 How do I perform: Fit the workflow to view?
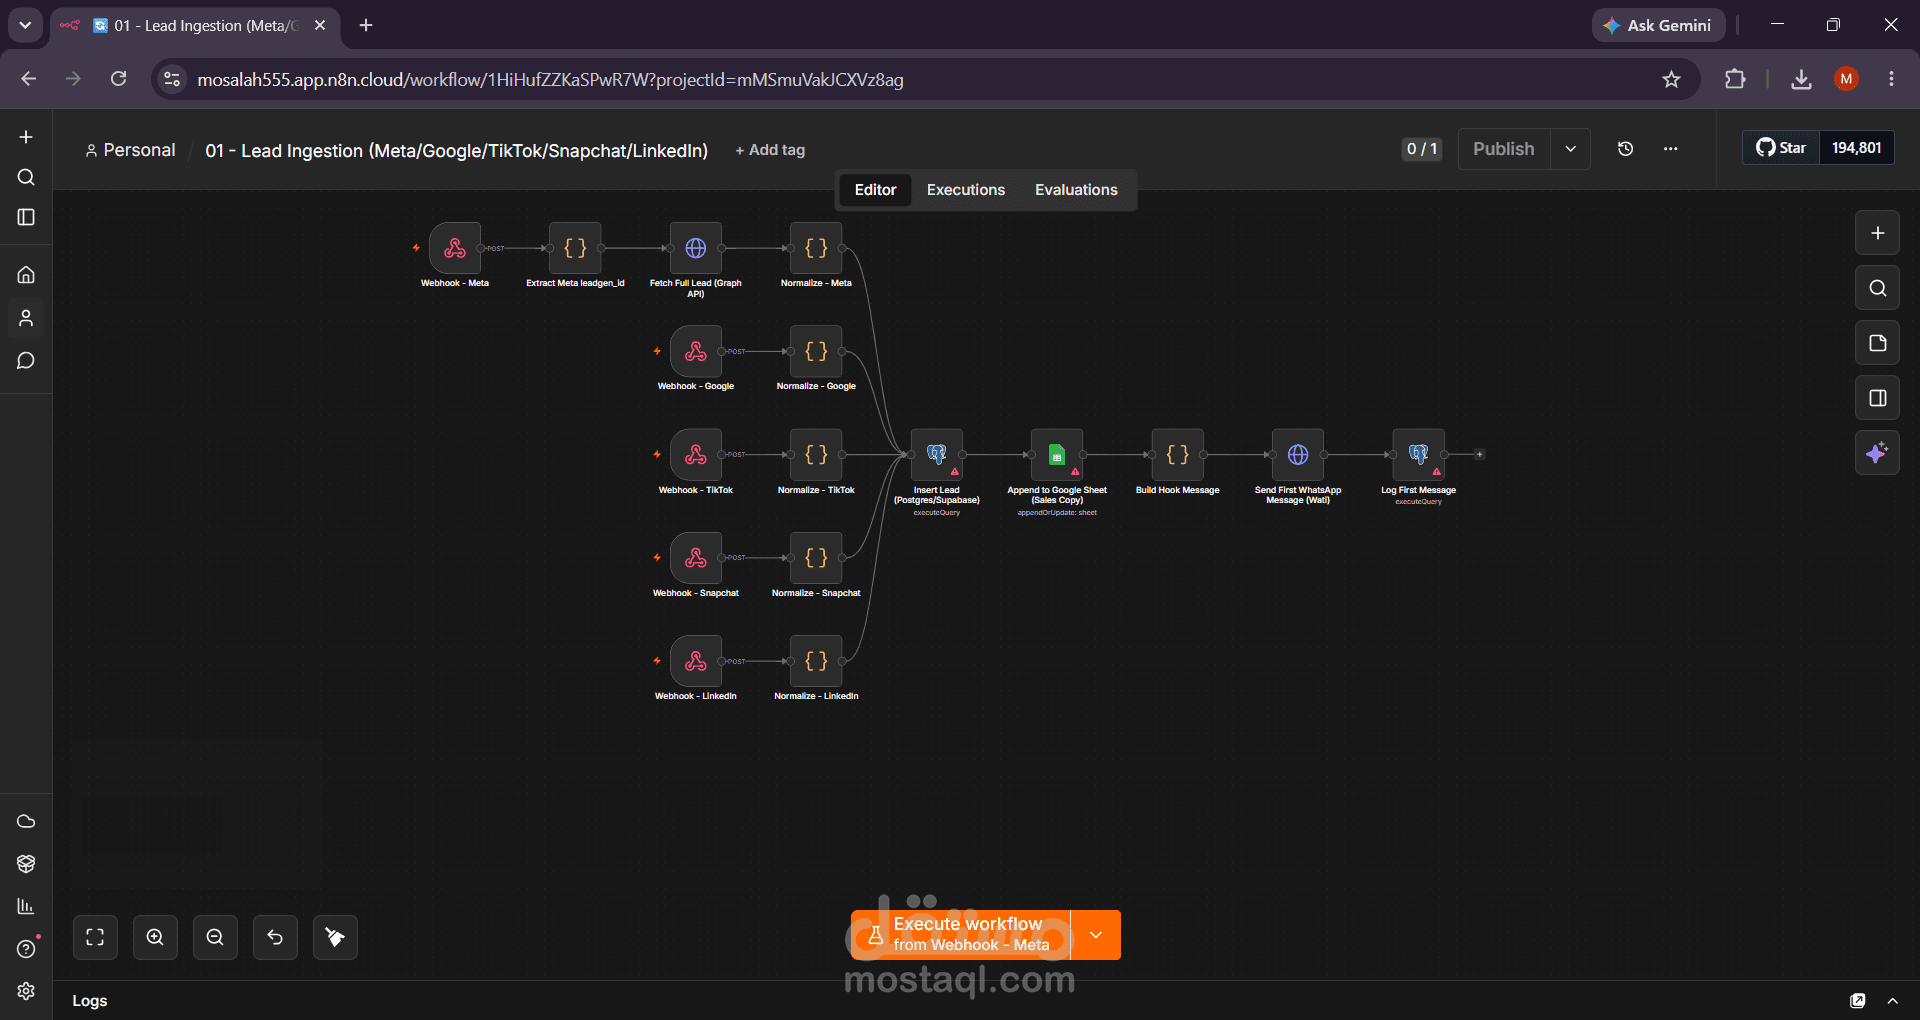pyautogui.click(x=95, y=937)
